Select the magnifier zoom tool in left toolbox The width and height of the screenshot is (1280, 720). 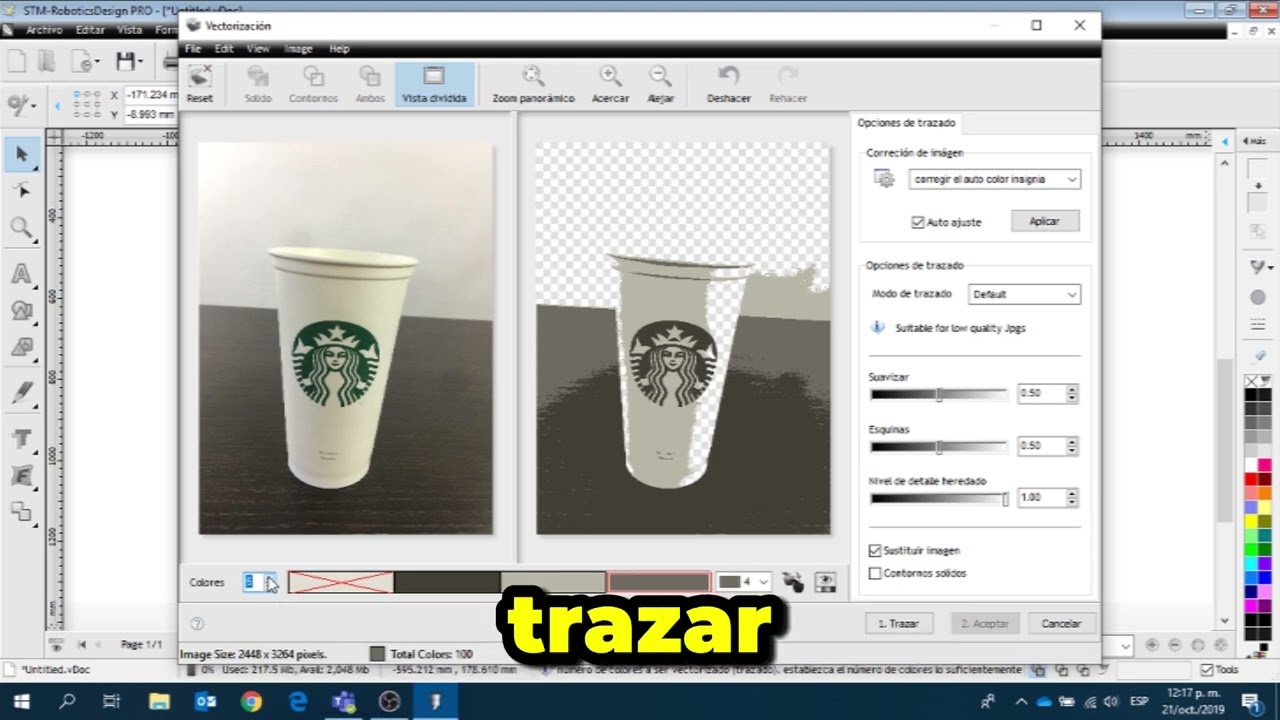[21, 228]
